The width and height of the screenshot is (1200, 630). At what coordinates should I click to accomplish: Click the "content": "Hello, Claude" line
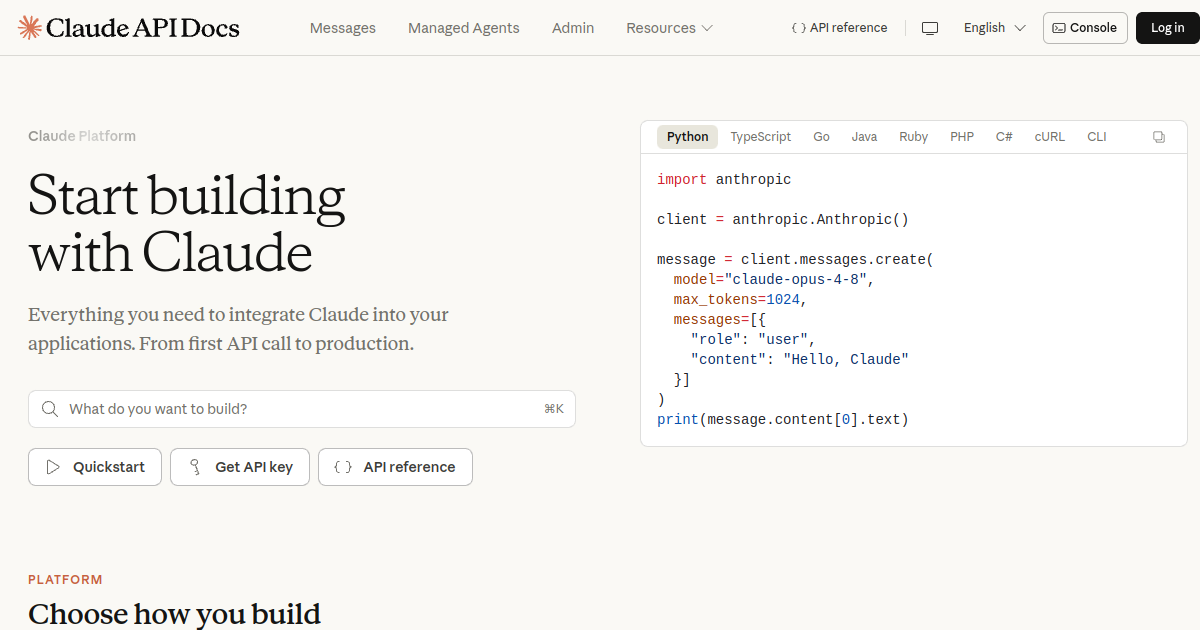pos(800,360)
